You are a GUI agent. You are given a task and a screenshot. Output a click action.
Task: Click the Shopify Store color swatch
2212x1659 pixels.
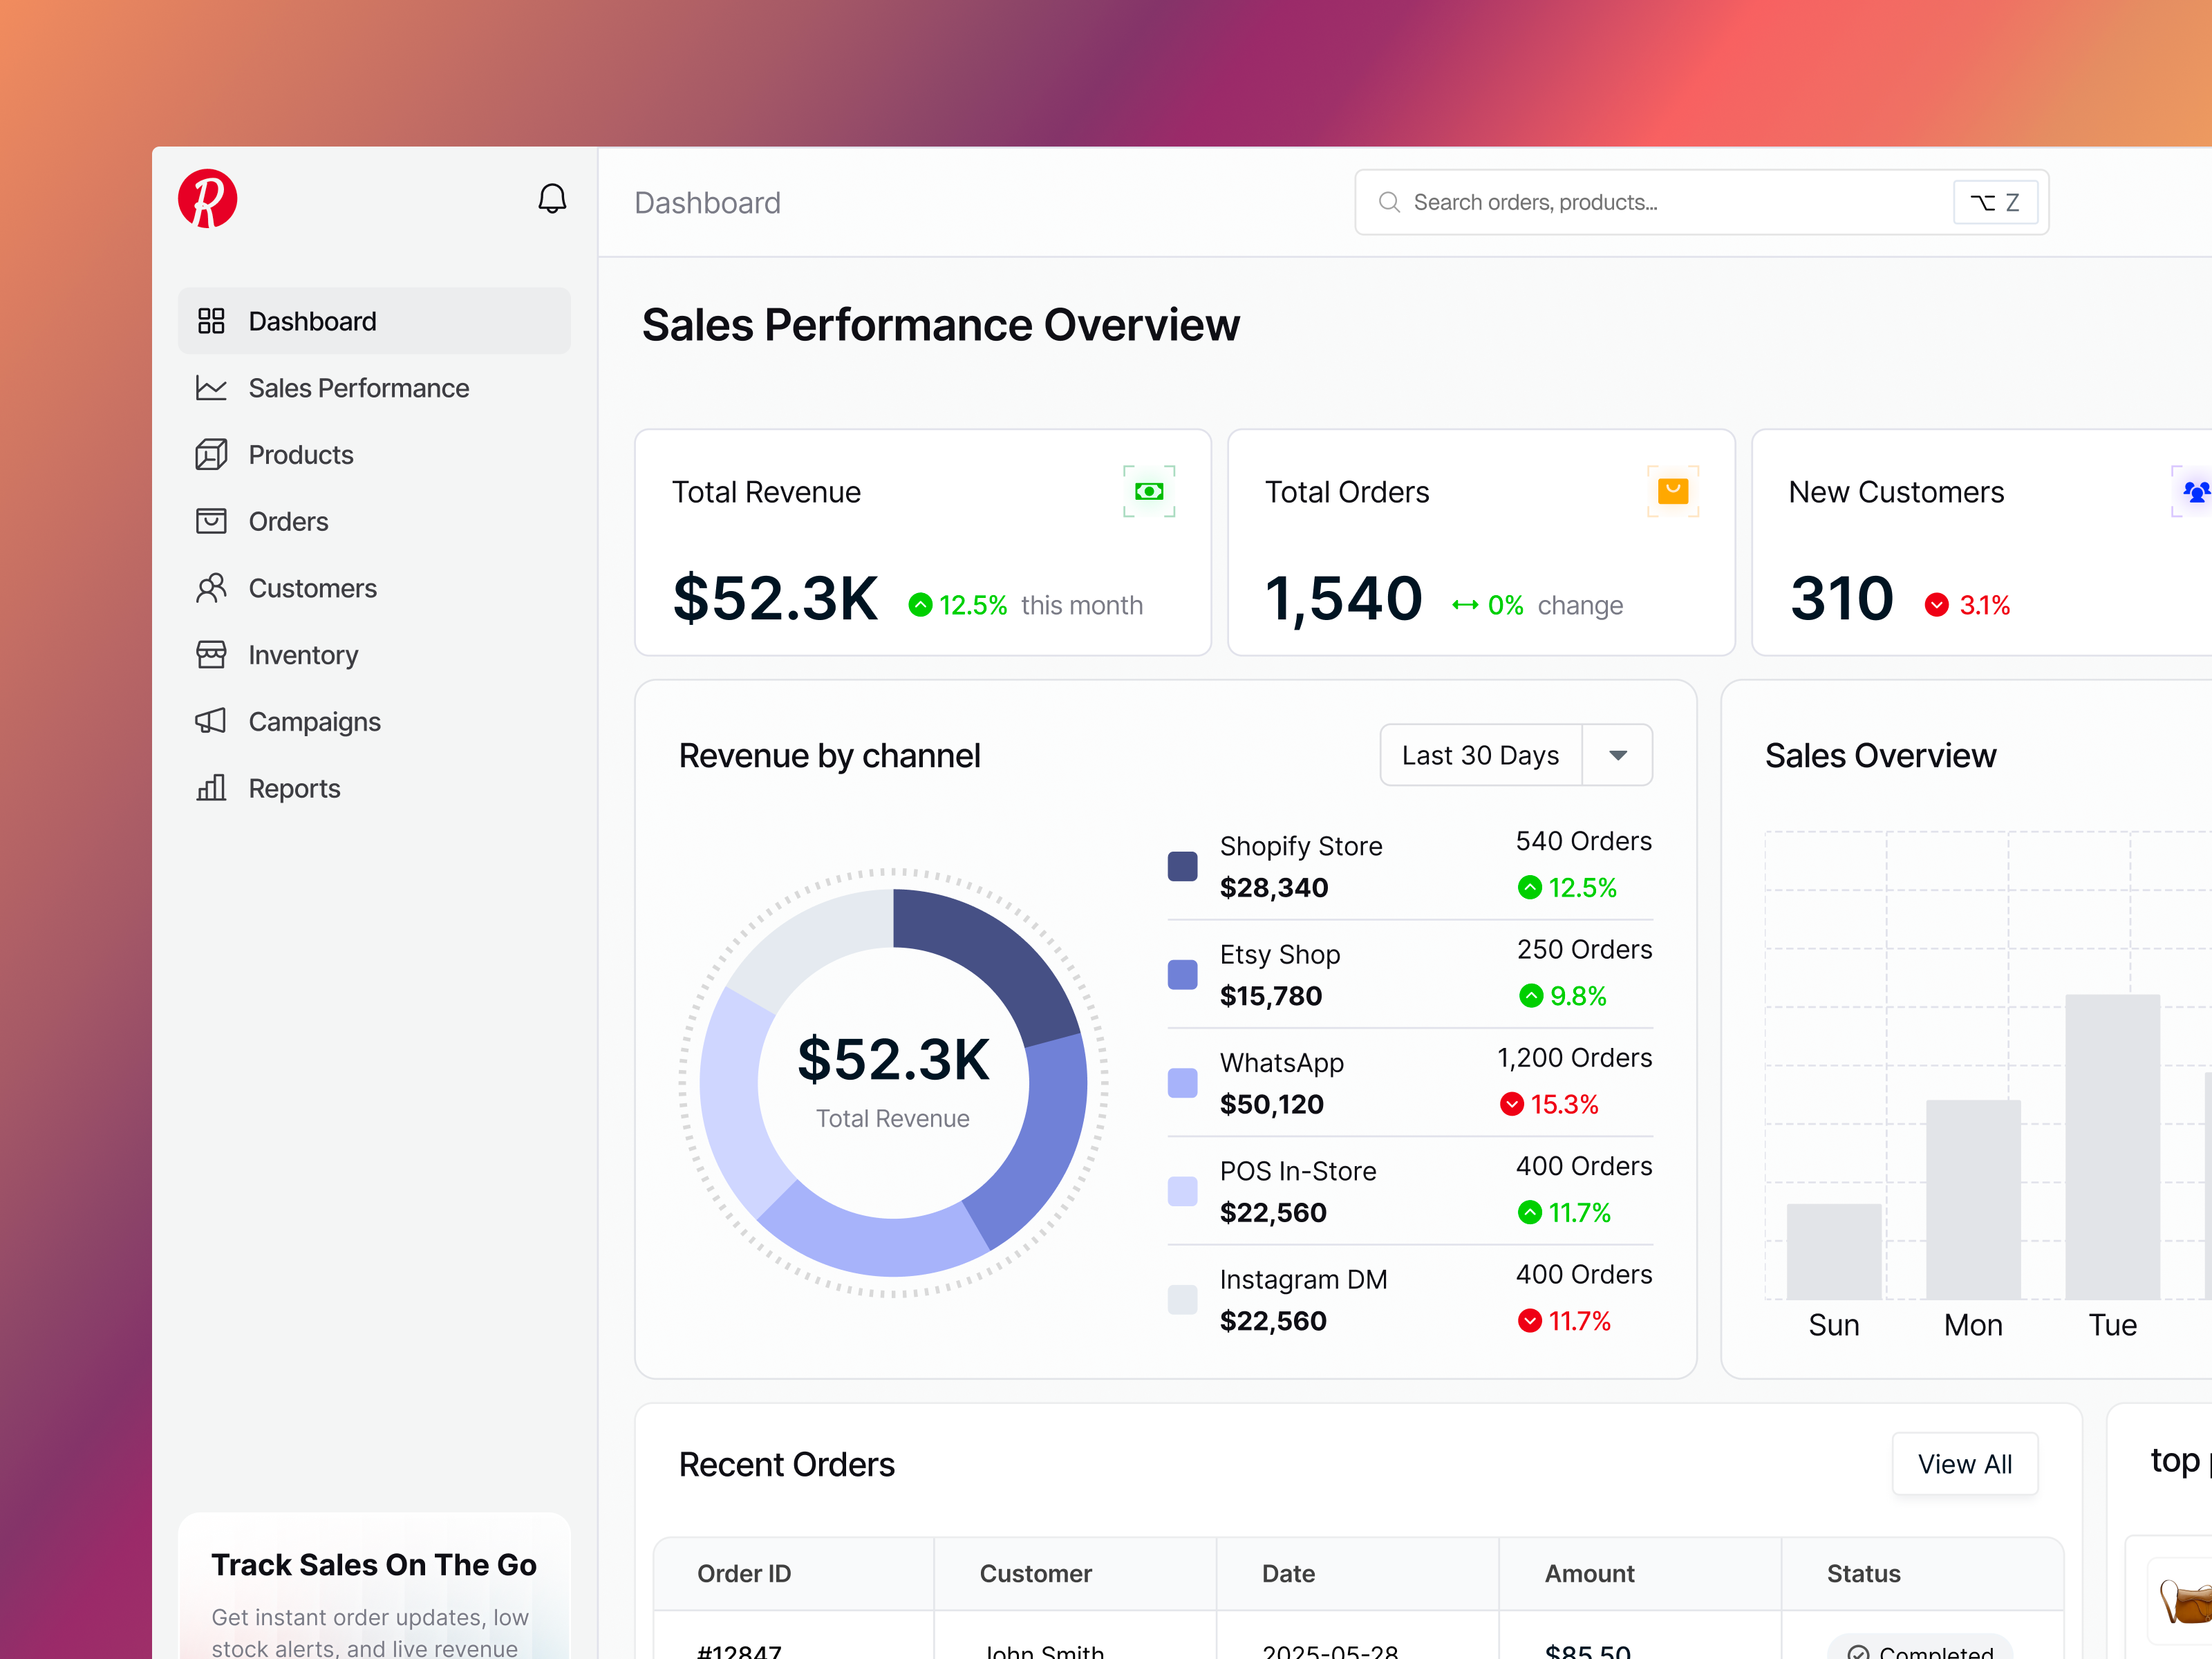(1182, 865)
